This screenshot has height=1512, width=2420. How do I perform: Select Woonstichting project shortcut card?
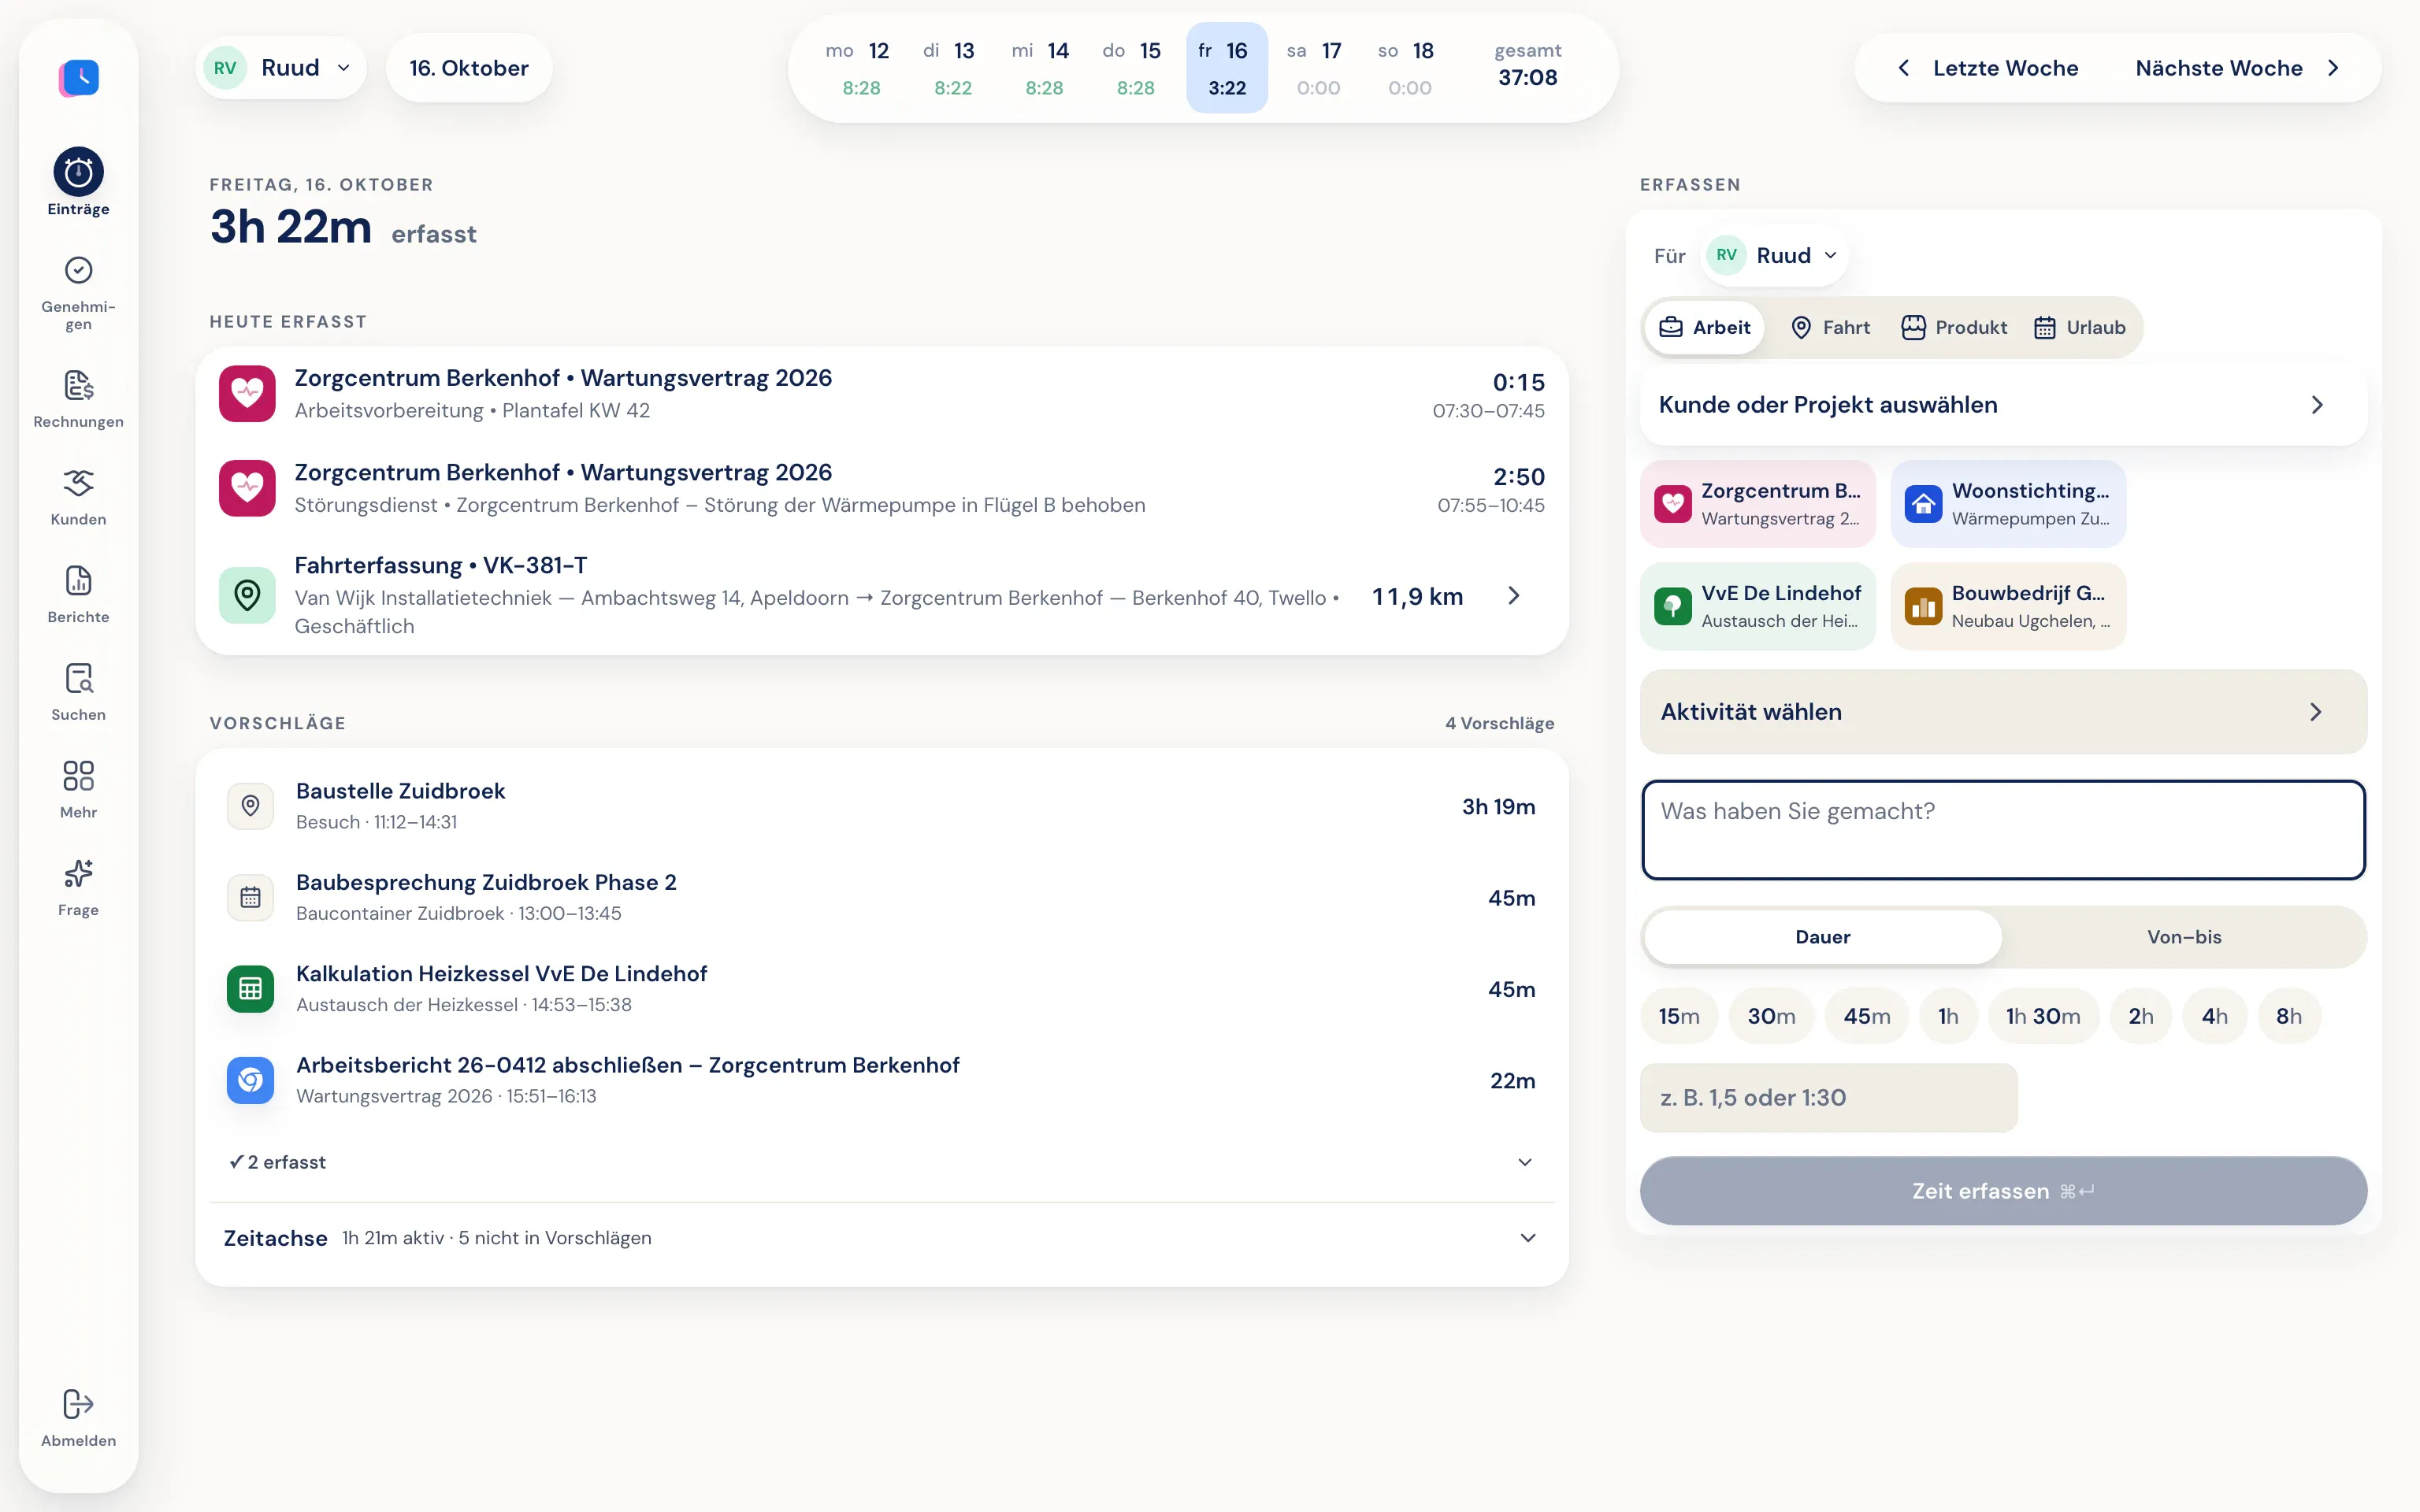click(2008, 504)
